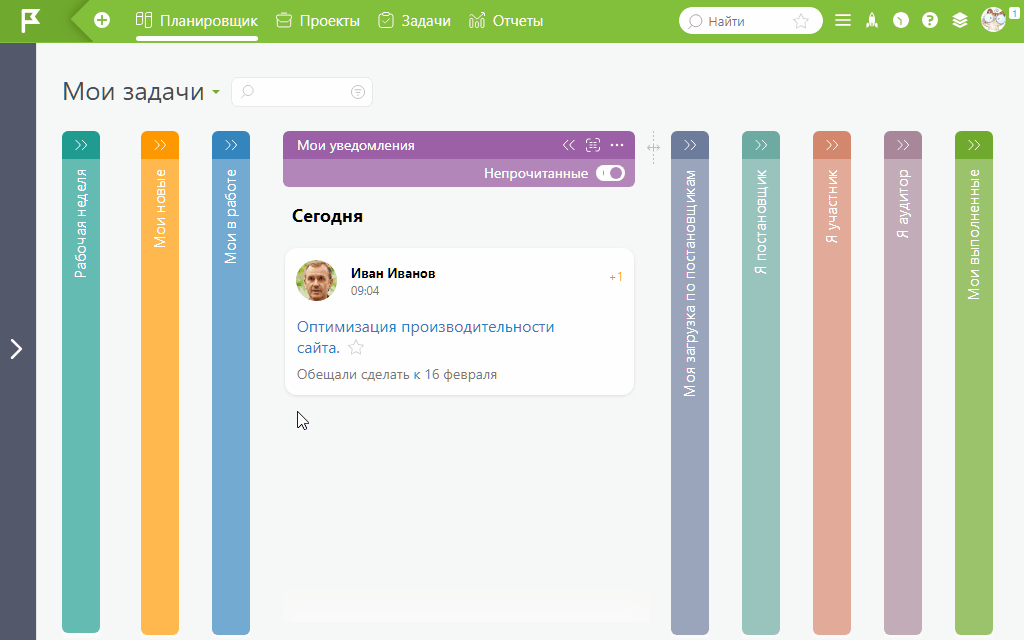The height and width of the screenshot is (640, 1024).
Task: Click the timer clock icon
Action: 901,20
